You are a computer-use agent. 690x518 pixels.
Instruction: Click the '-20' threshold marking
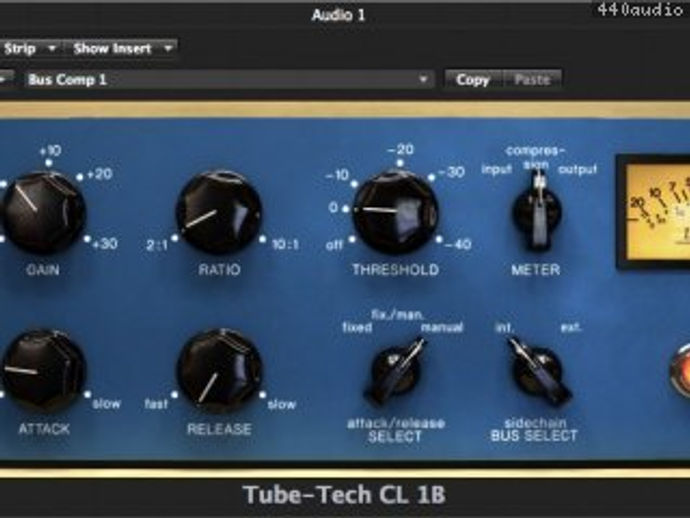(x=400, y=150)
